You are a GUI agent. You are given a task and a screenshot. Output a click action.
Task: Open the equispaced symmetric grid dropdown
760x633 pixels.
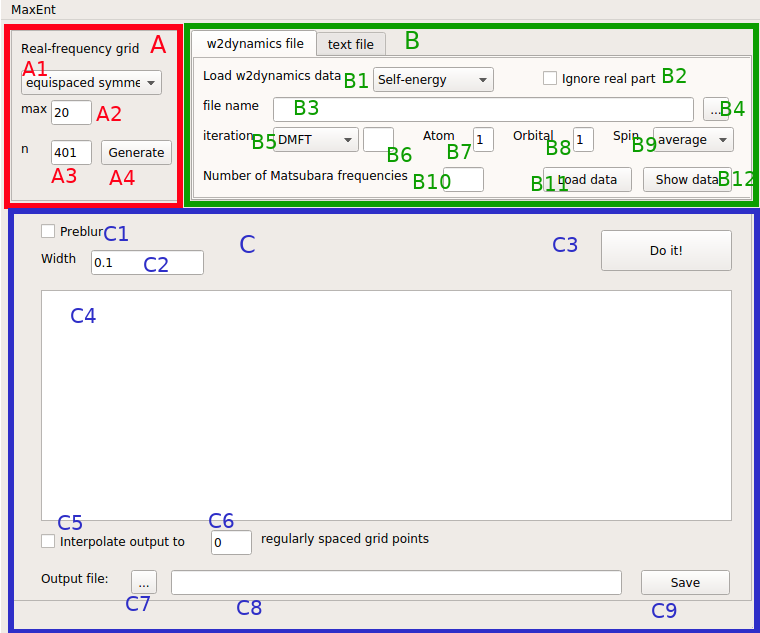pos(91,82)
